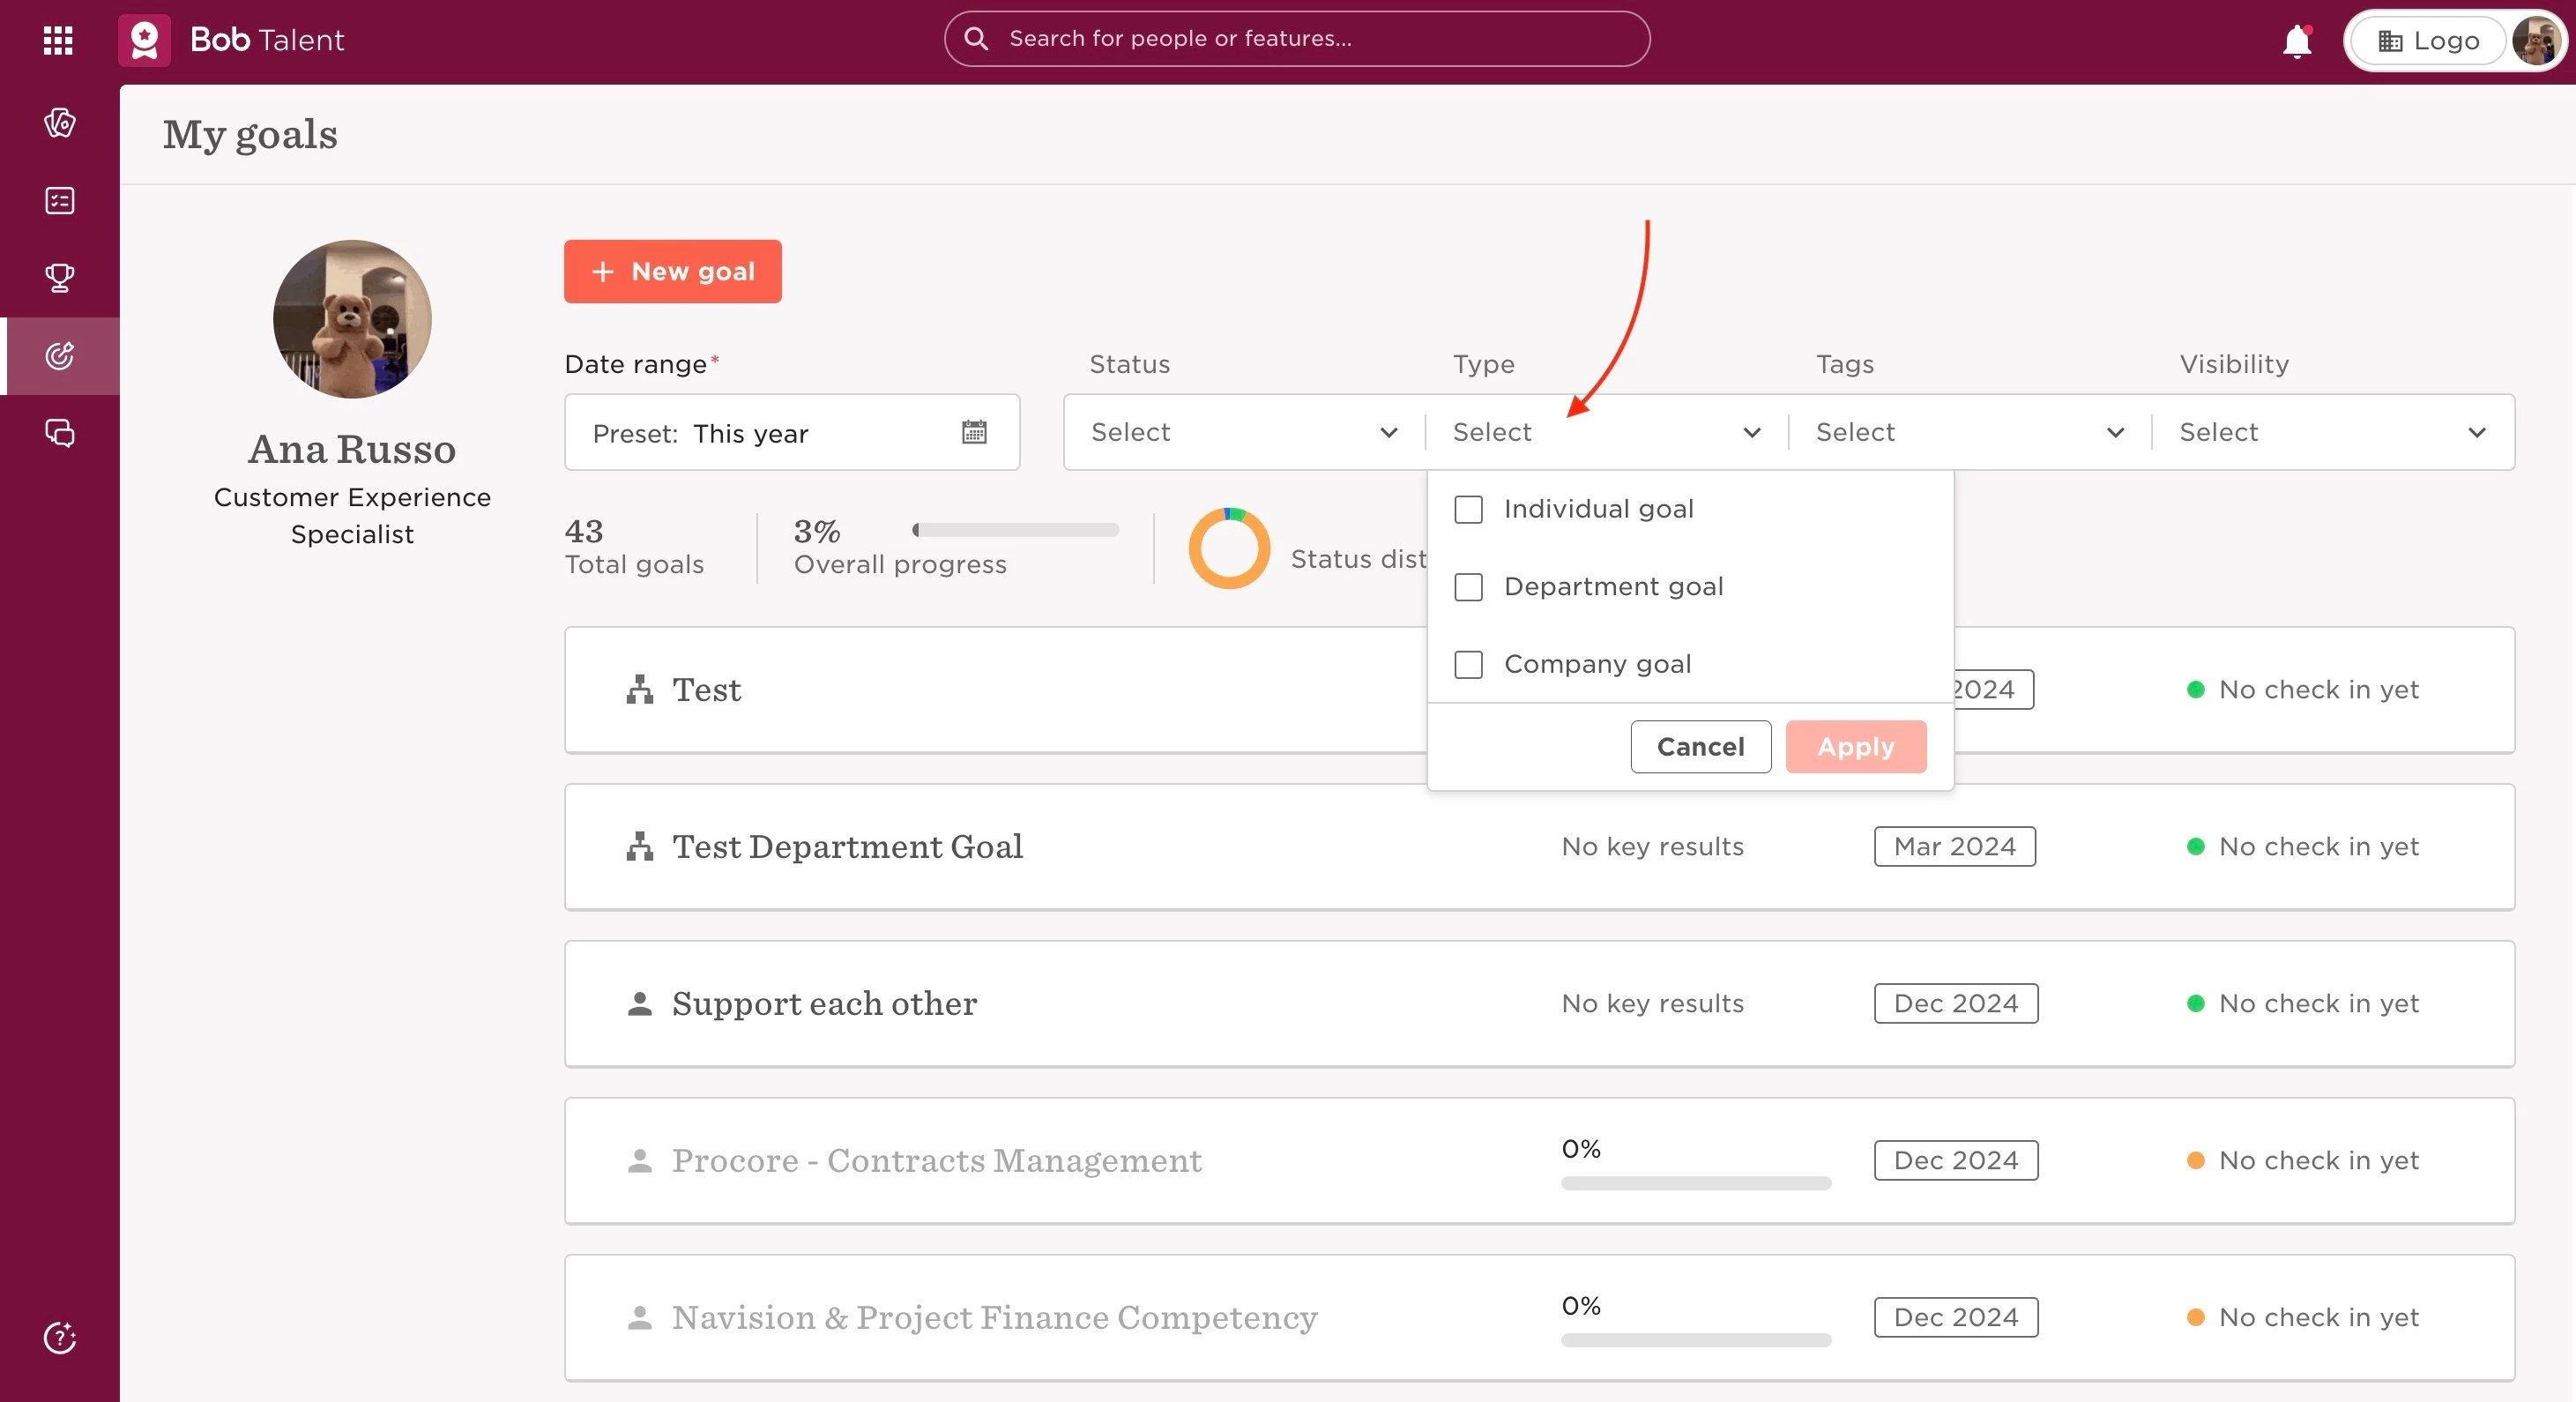Click the Navision goal progress bar

1696,1340
